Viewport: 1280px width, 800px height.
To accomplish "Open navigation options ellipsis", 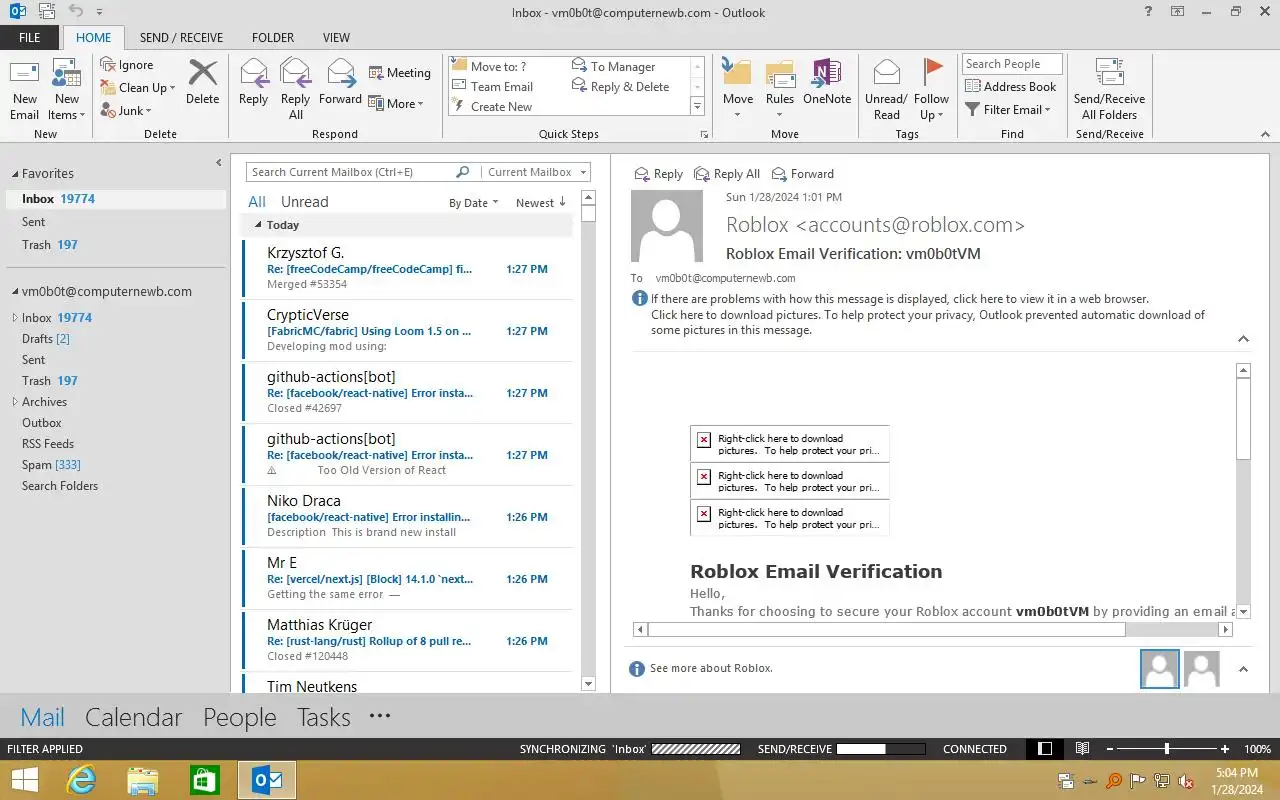I will point(379,716).
